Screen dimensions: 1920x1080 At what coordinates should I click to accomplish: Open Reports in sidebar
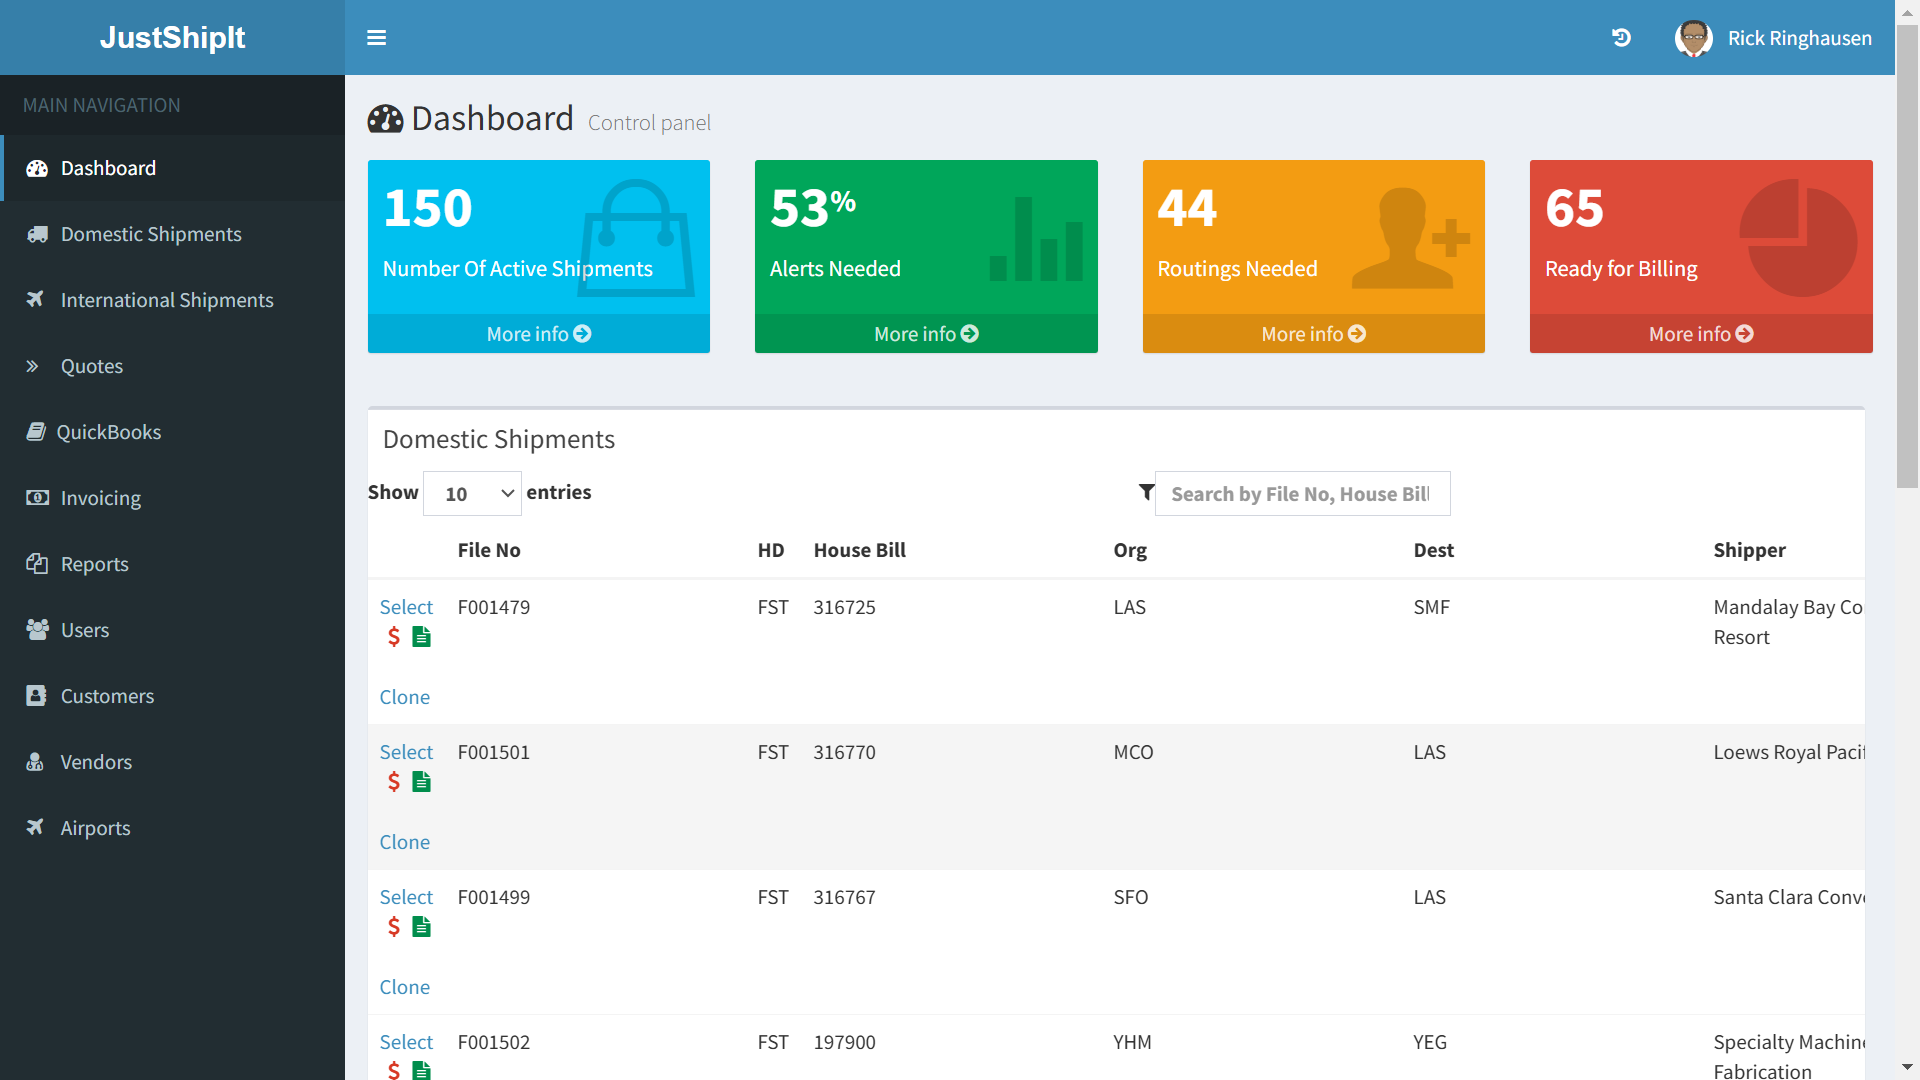tap(172, 564)
